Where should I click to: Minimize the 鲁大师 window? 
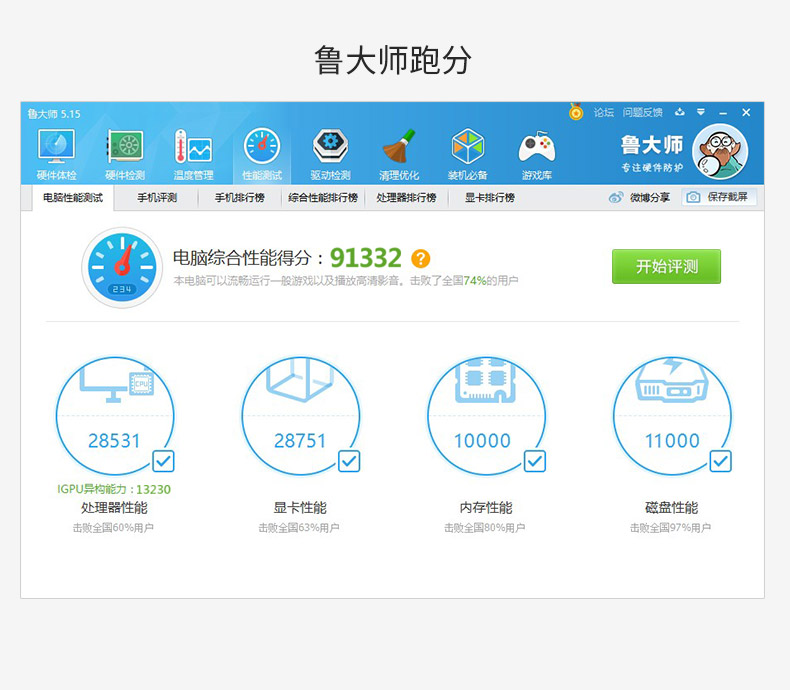(x=723, y=113)
